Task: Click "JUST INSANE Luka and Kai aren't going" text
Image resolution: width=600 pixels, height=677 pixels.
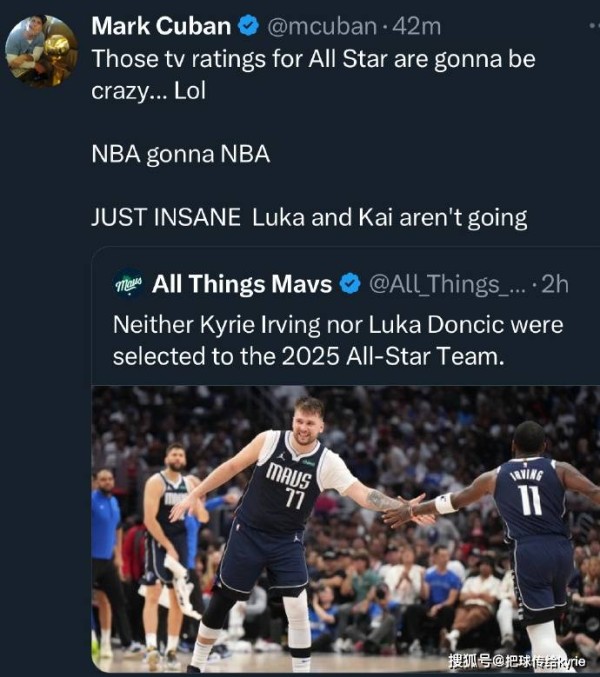Action: (308, 218)
